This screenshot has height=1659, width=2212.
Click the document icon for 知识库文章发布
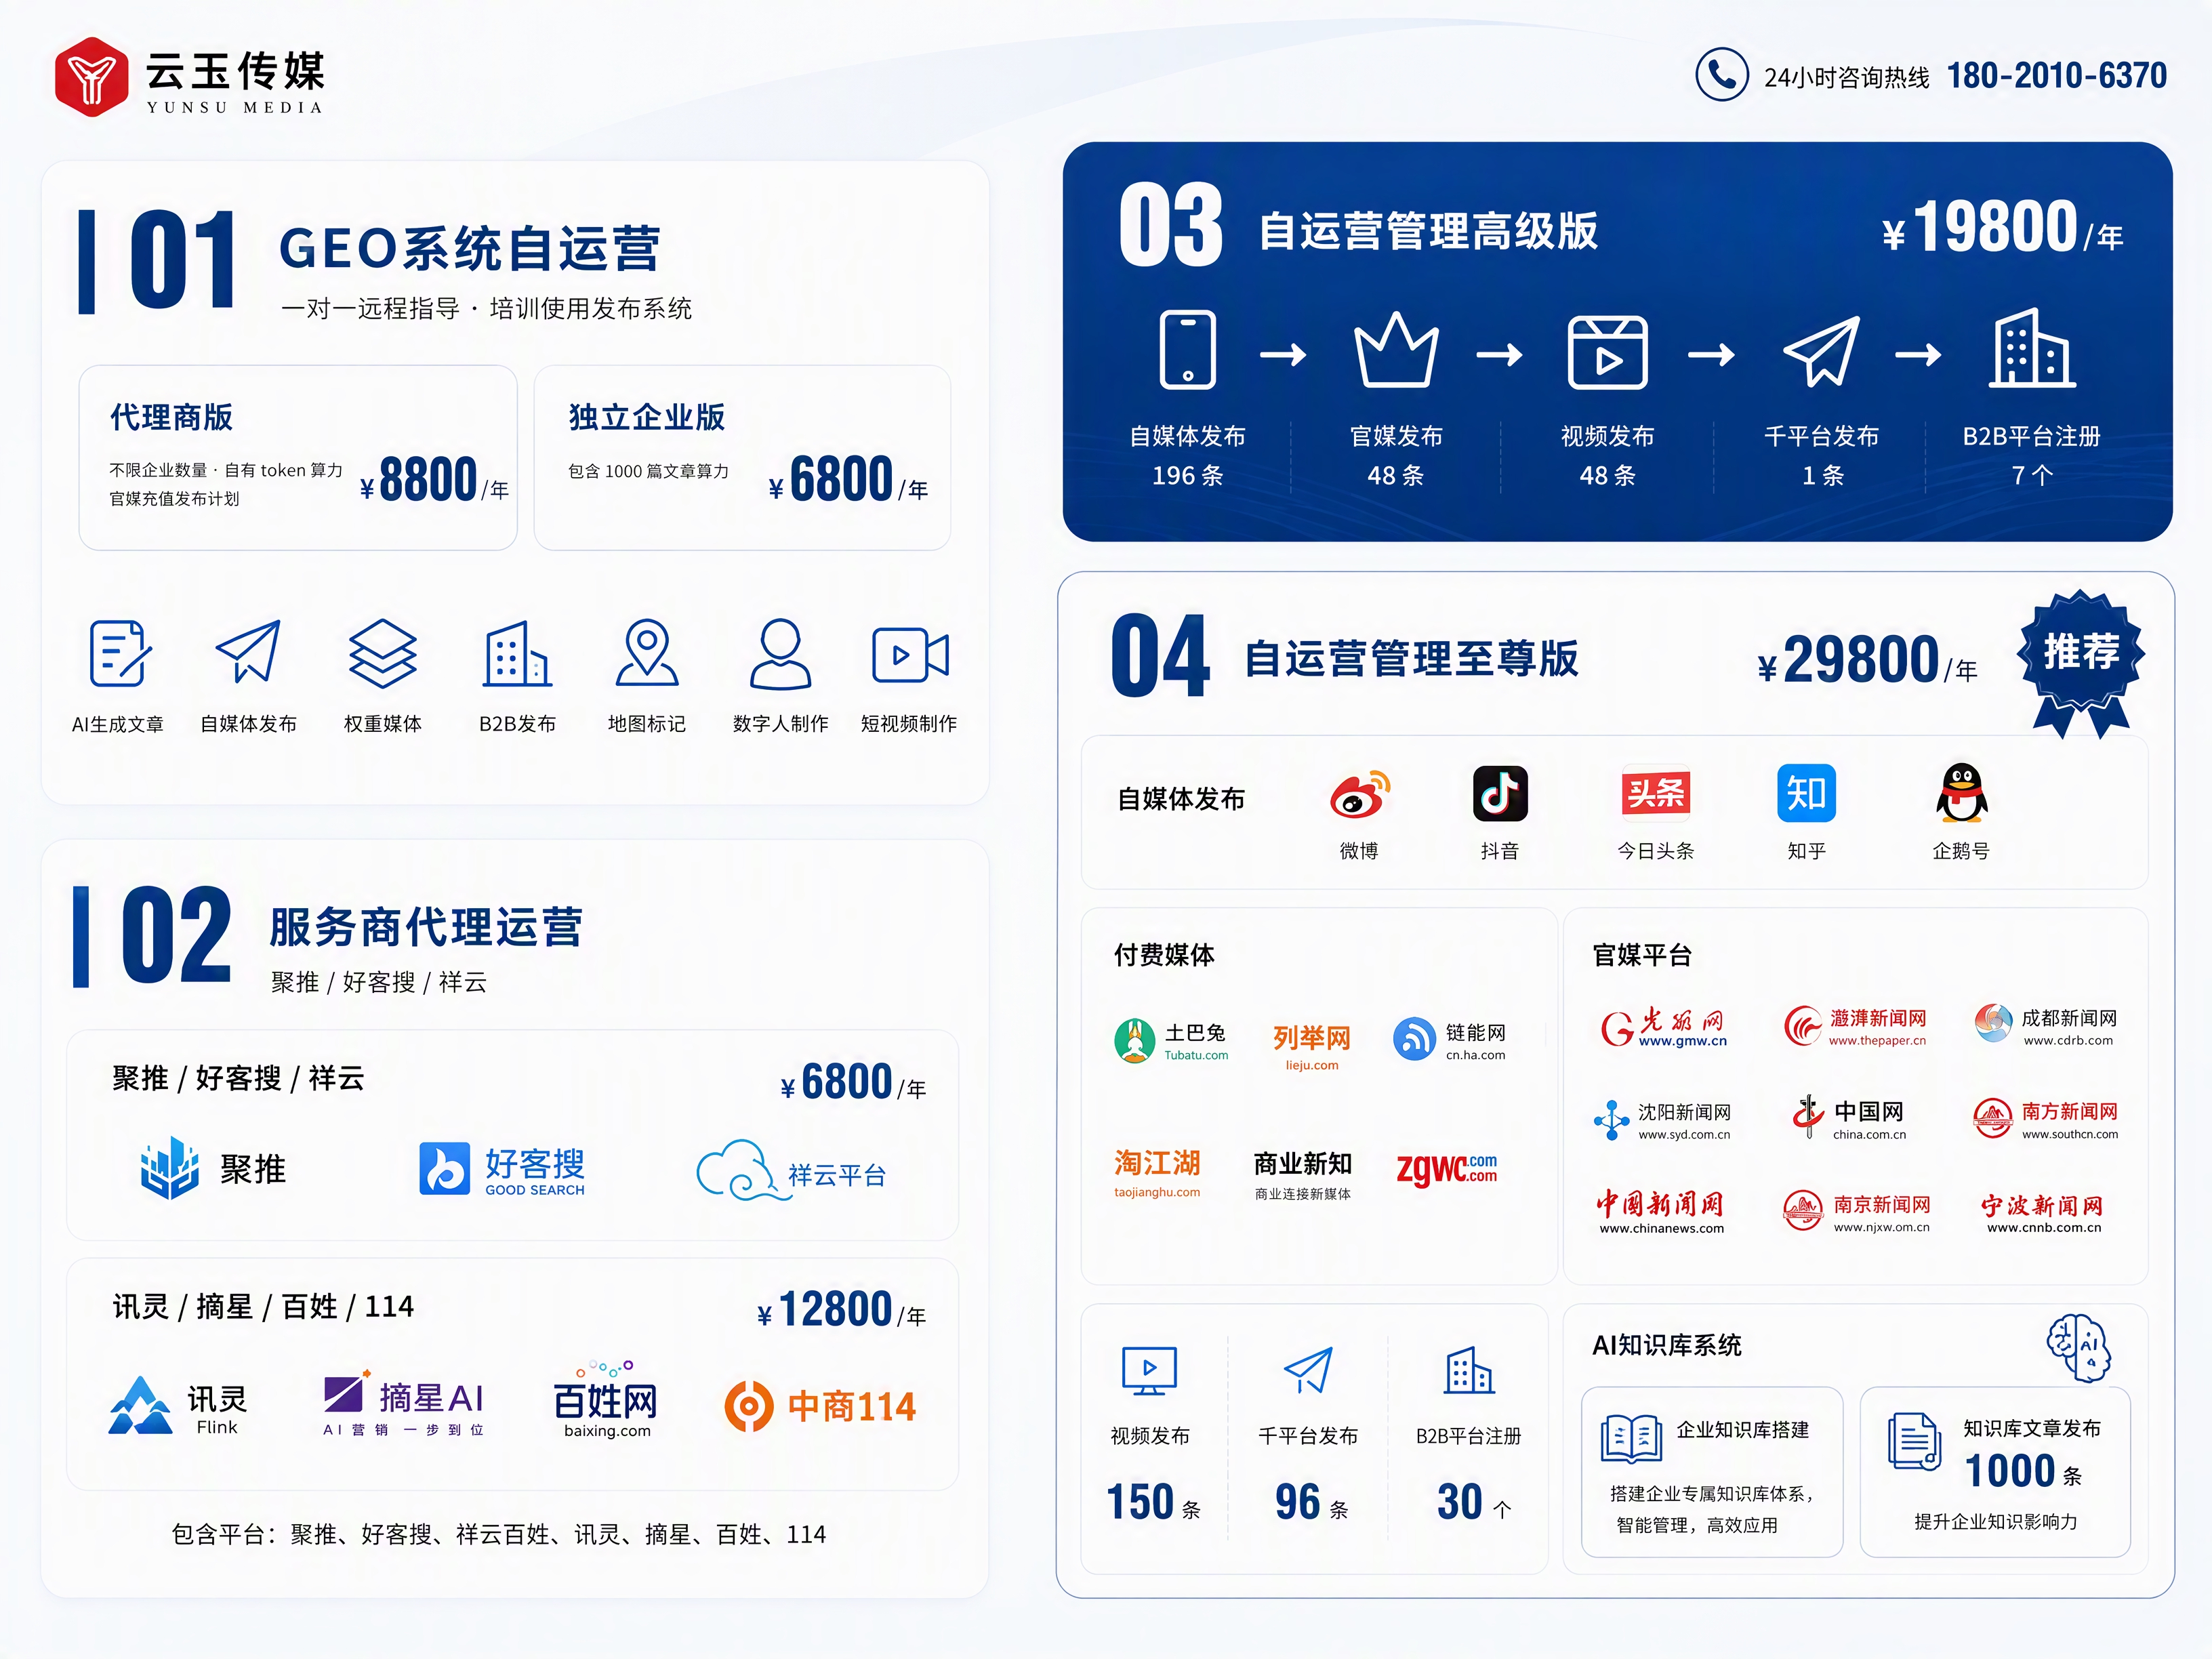pyautogui.click(x=1914, y=1441)
